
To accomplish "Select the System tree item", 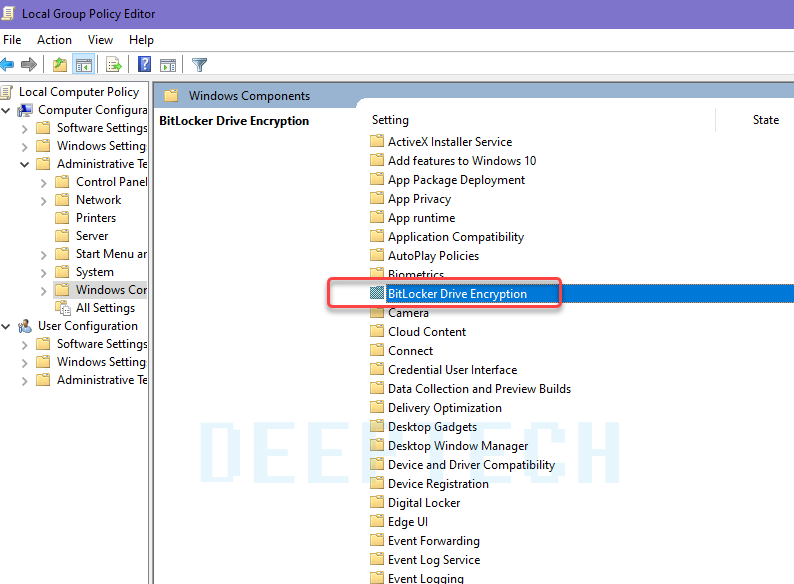I will click(95, 272).
